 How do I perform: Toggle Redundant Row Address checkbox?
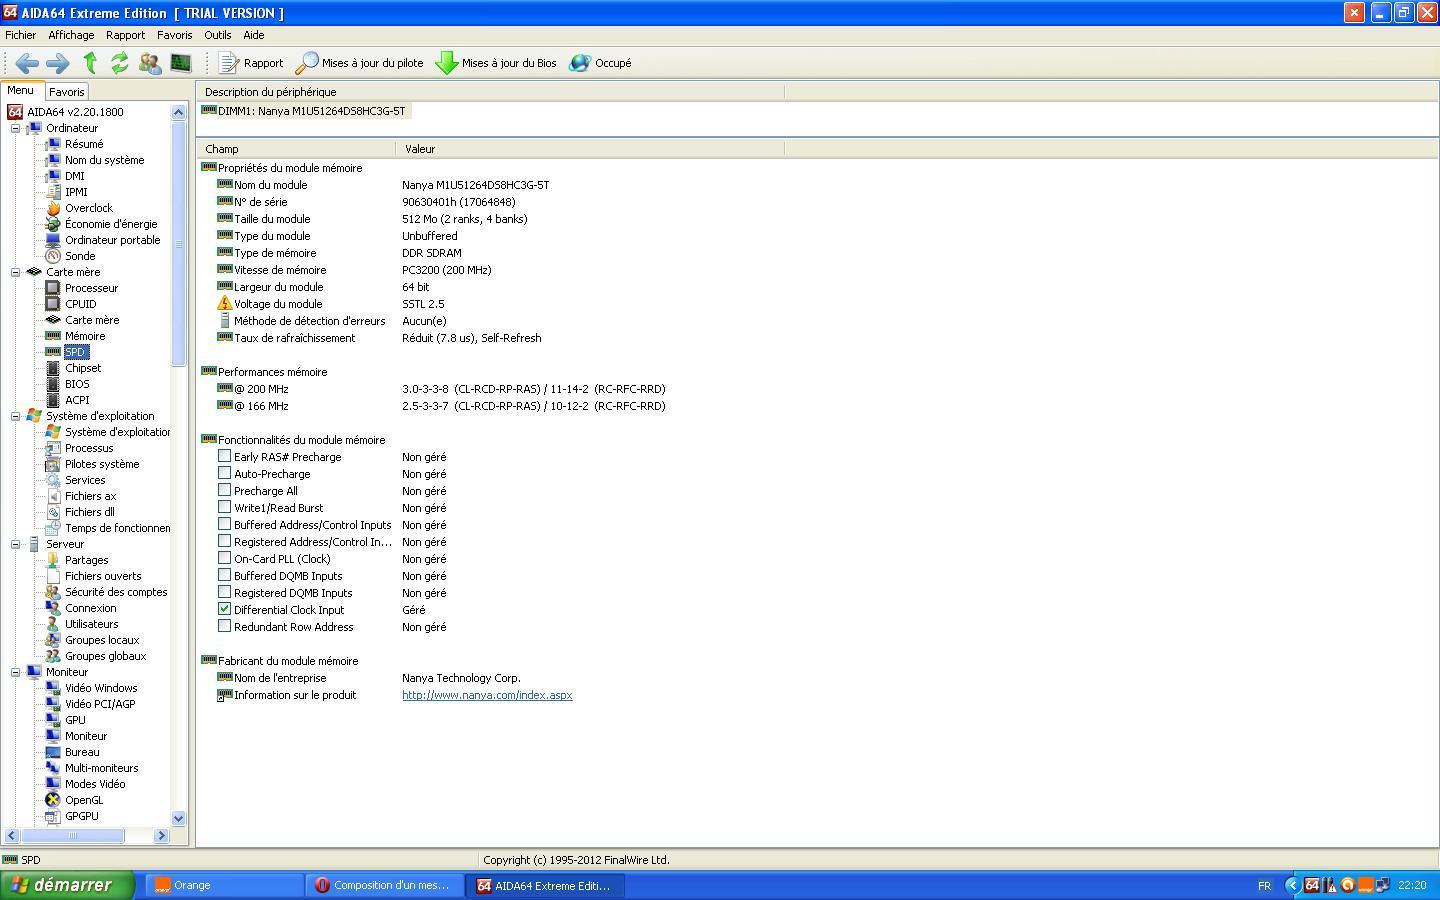[x=224, y=626]
